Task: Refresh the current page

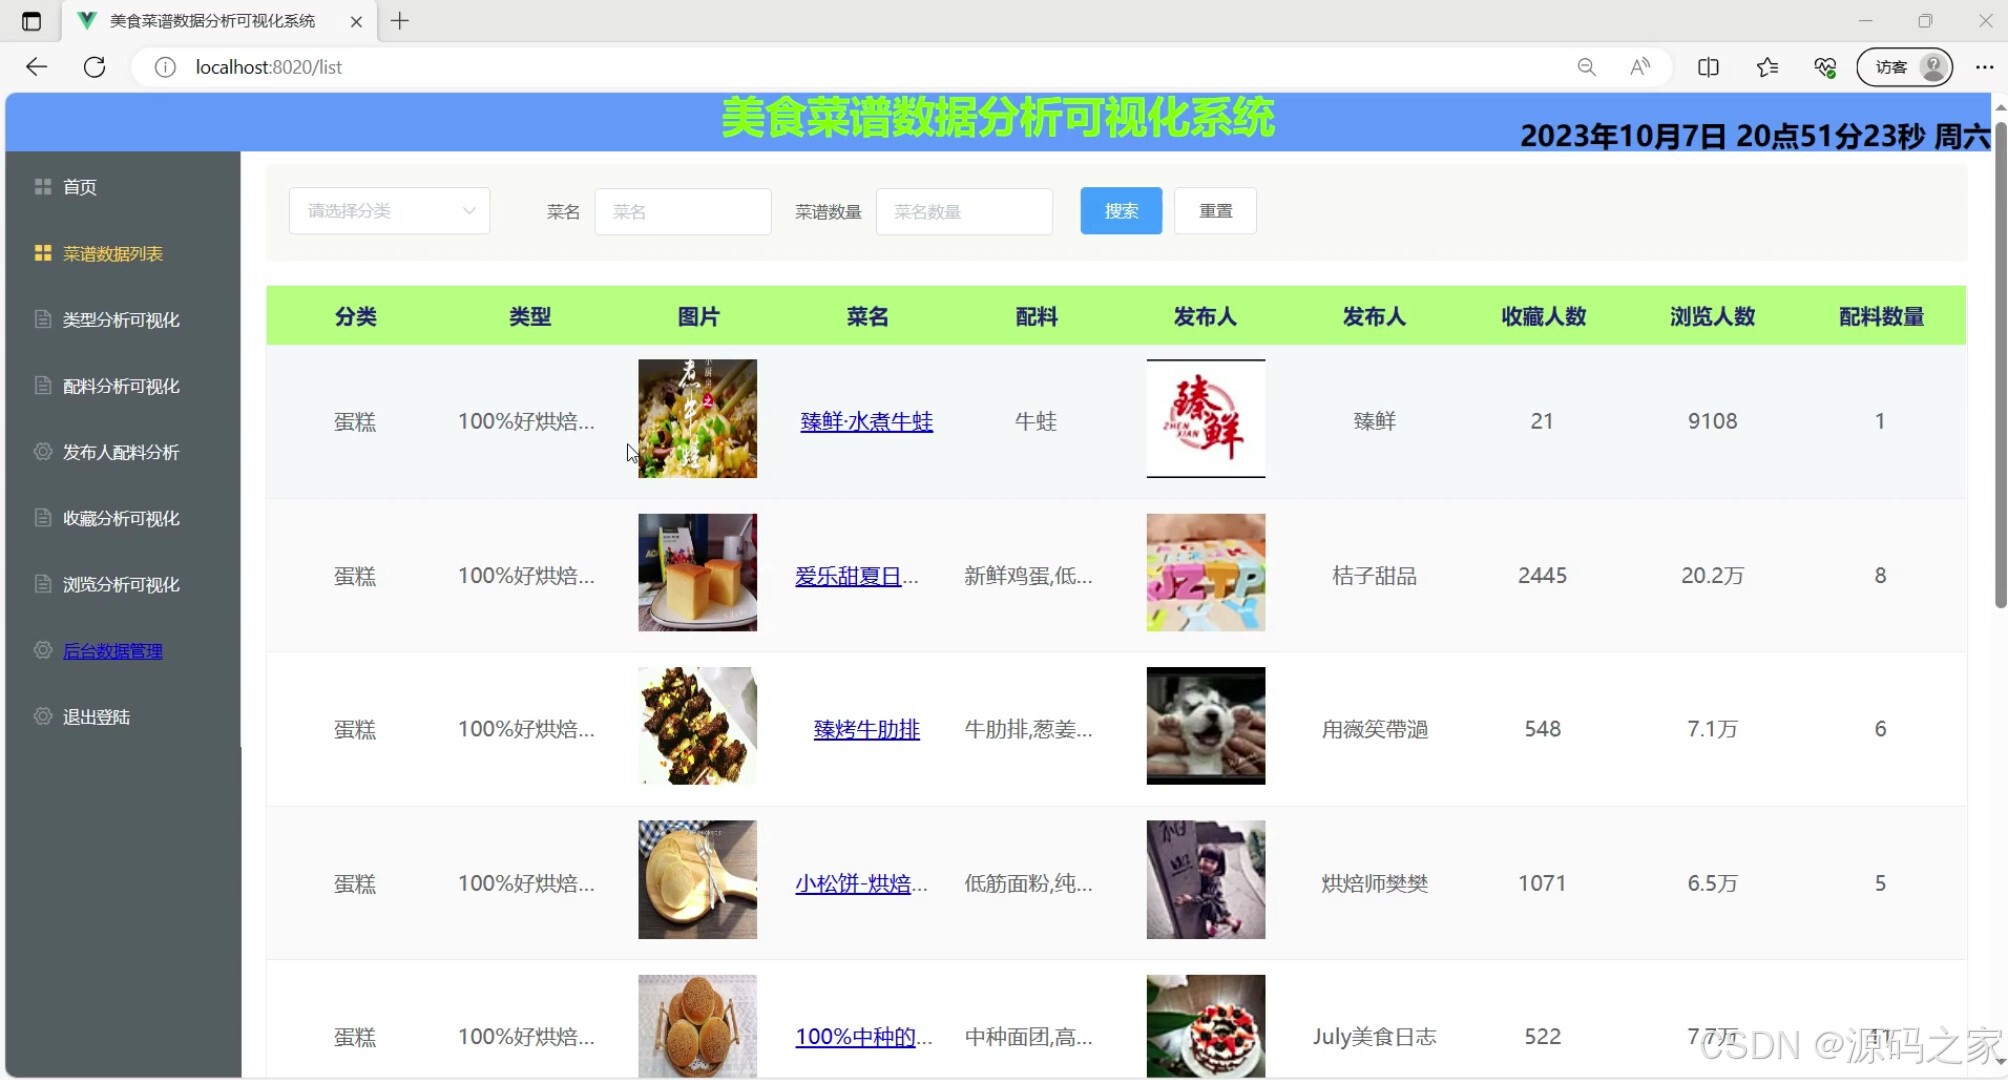Action: click(95, 67)
